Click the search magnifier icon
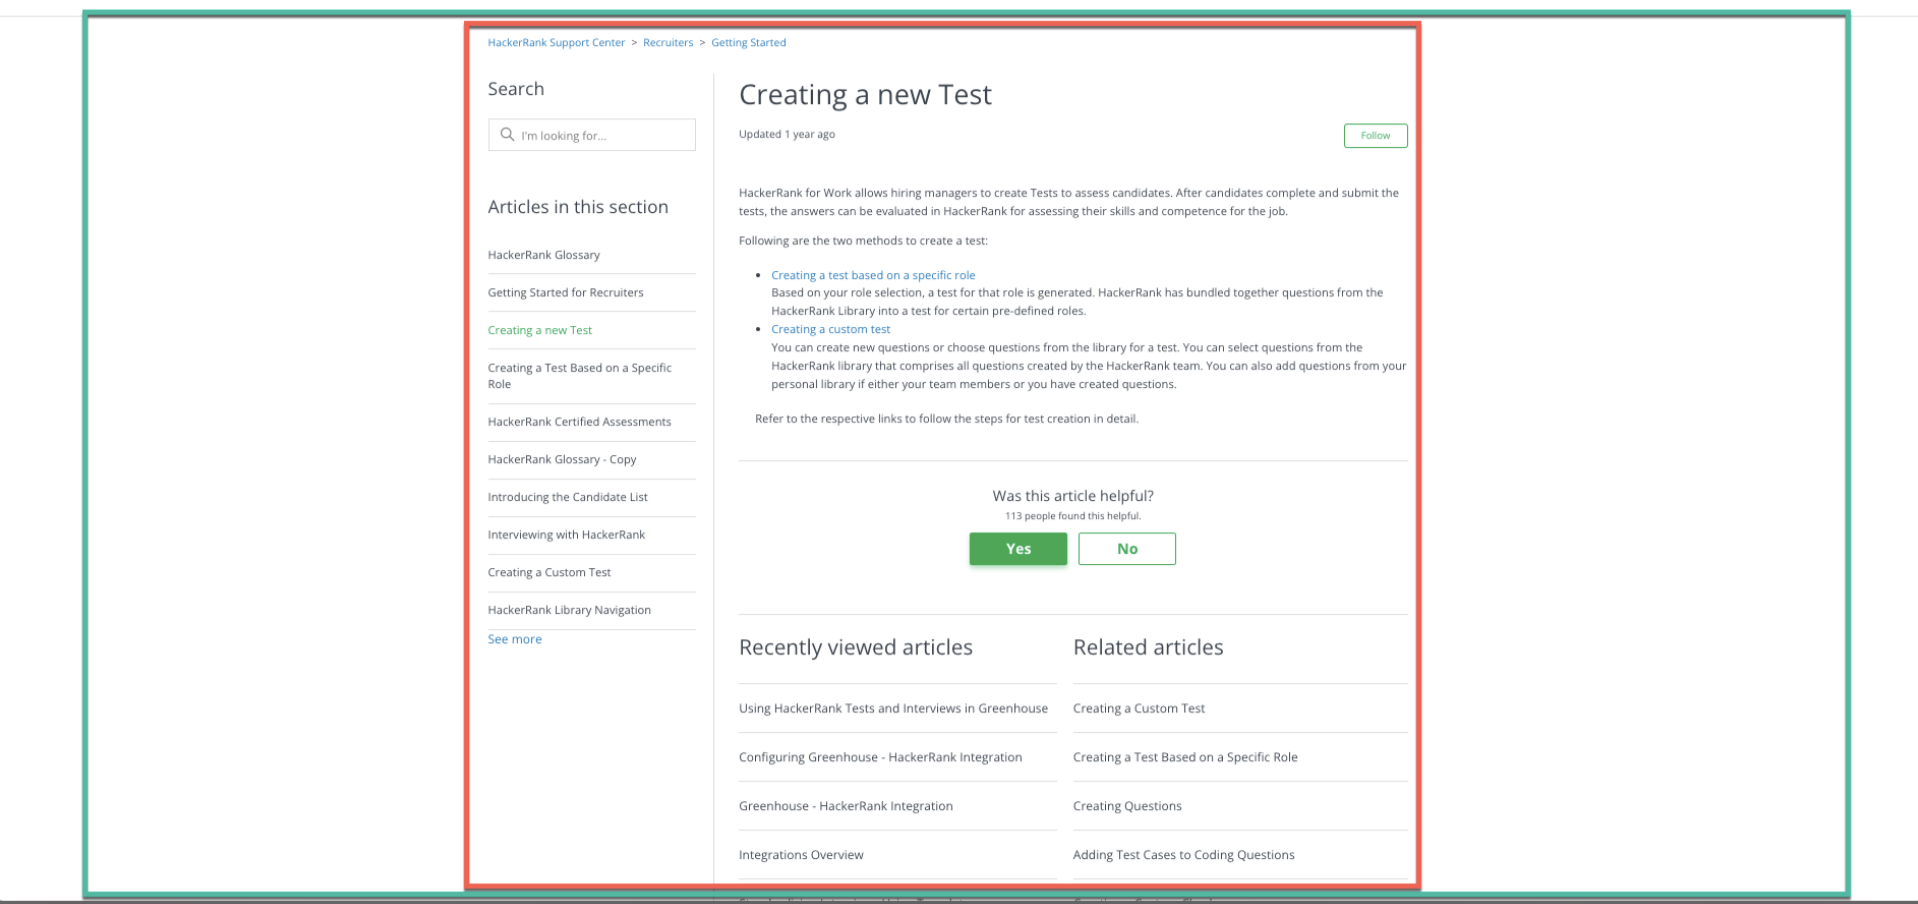1918x904 pixels. [x=507, y=135]
